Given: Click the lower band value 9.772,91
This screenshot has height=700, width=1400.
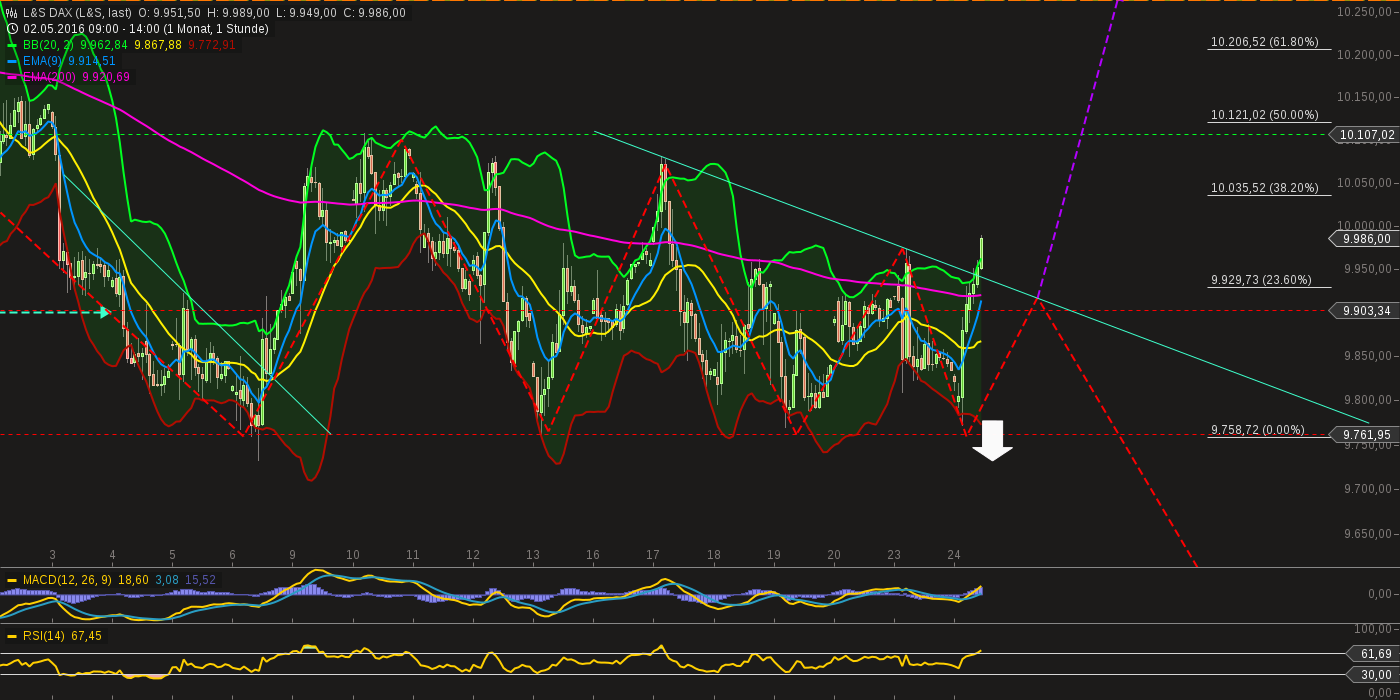Looking at the screenshot, I should [212, 45].
